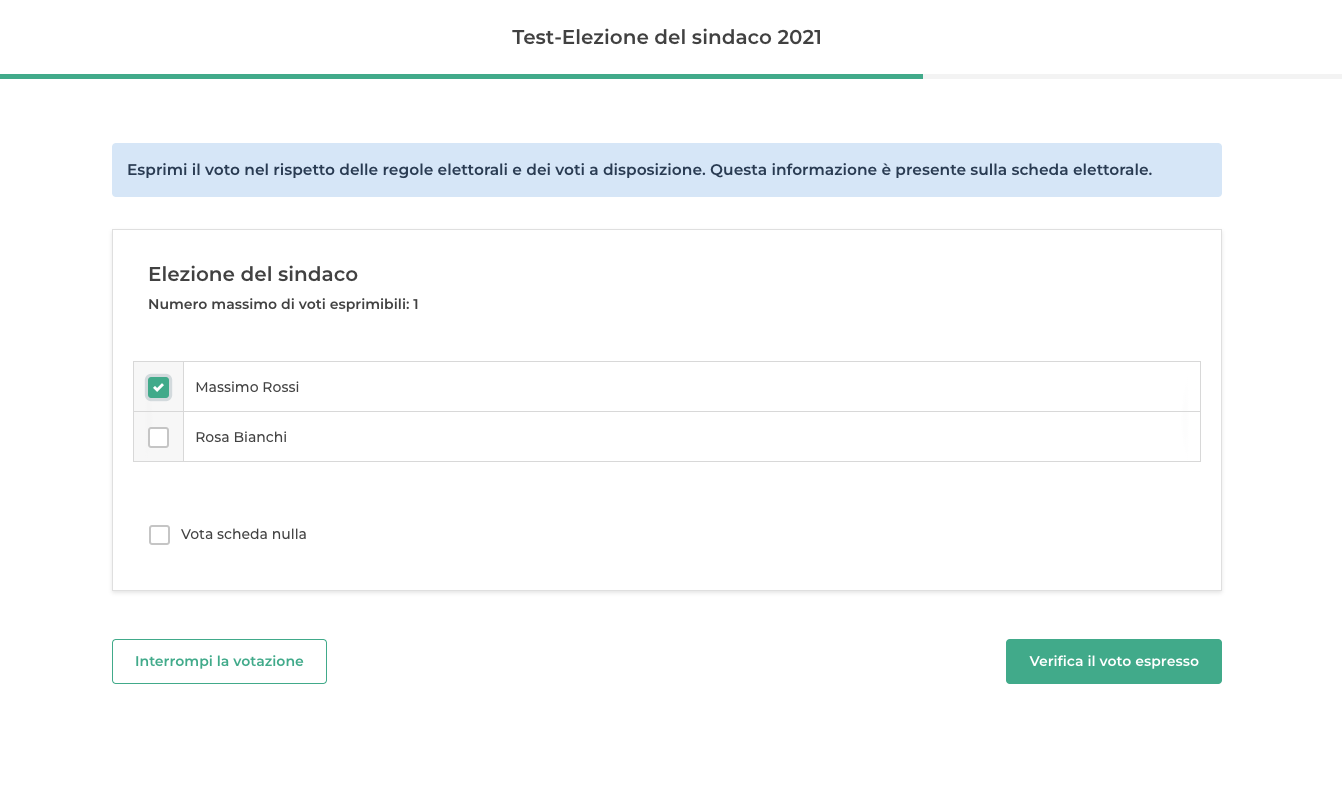Click the Elezione del sindaco heading
Image resolution: width=1342 pixels, height=804 pixels.
(253, 274)
